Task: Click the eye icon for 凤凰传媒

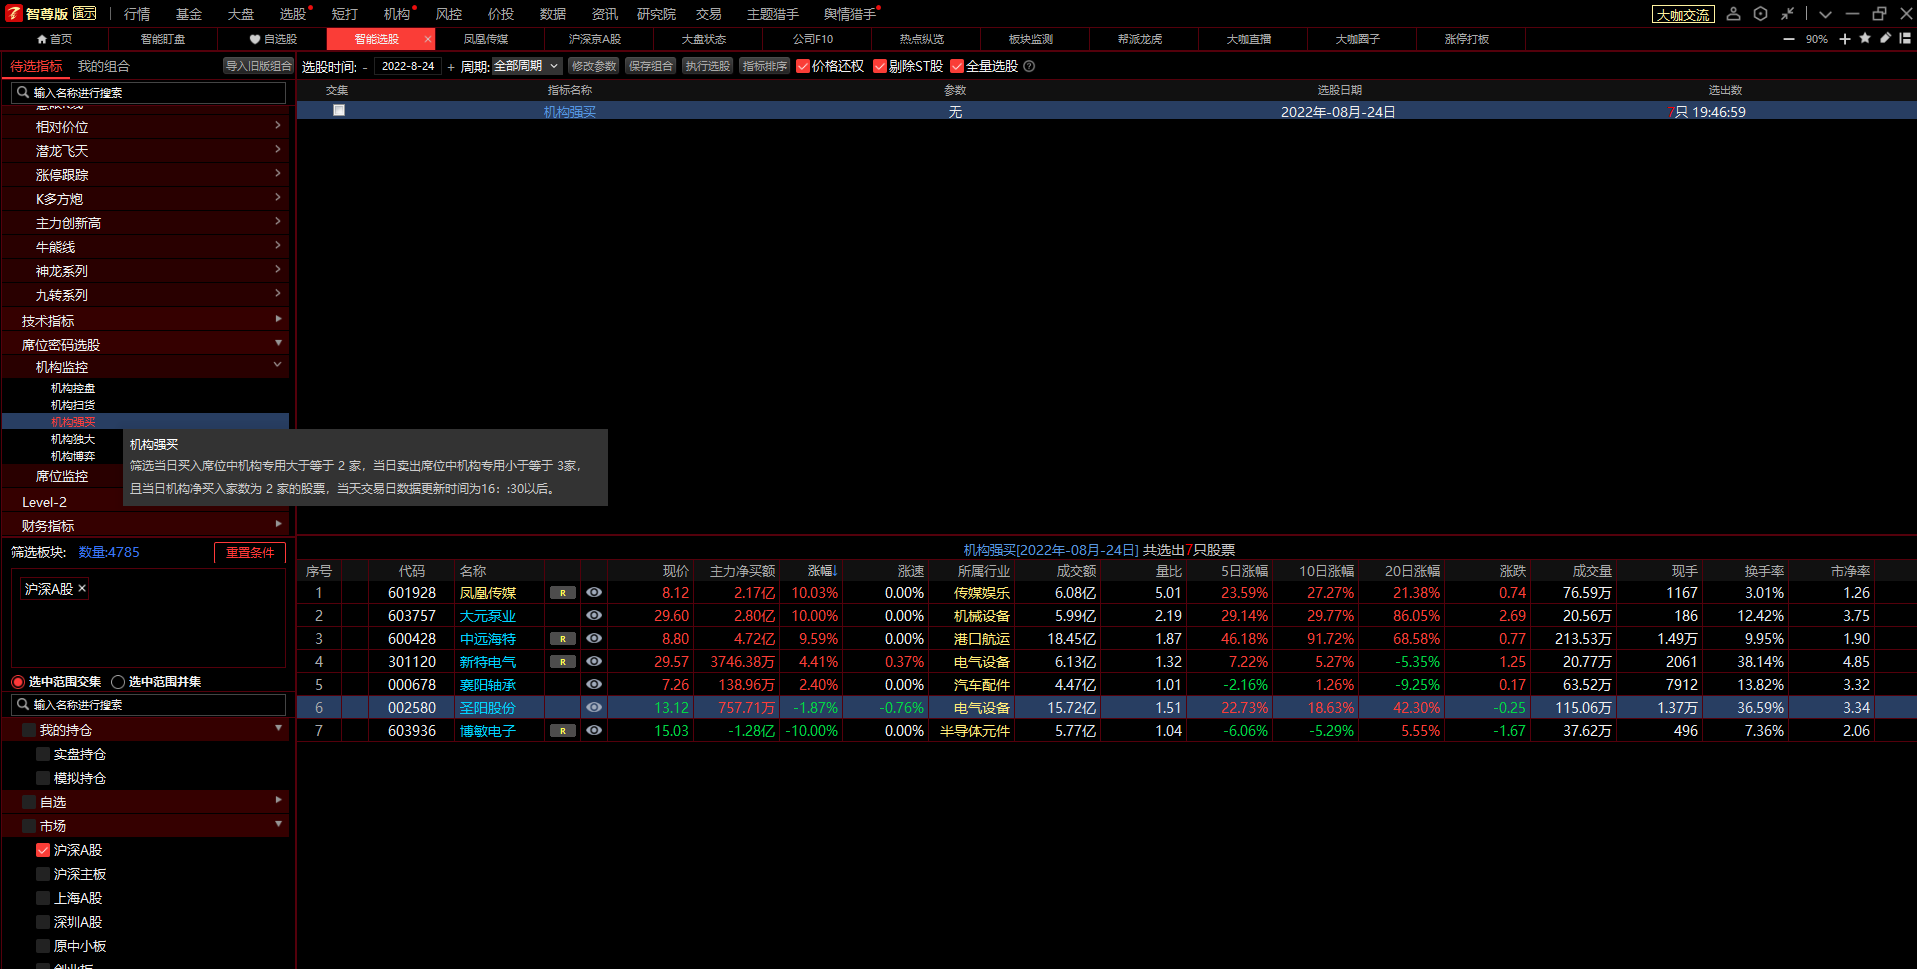Action: pos(594,592)
